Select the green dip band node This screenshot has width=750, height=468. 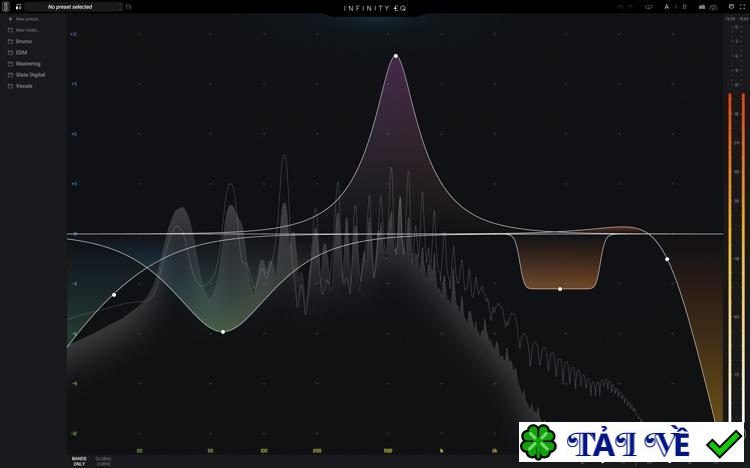point(223,332)
